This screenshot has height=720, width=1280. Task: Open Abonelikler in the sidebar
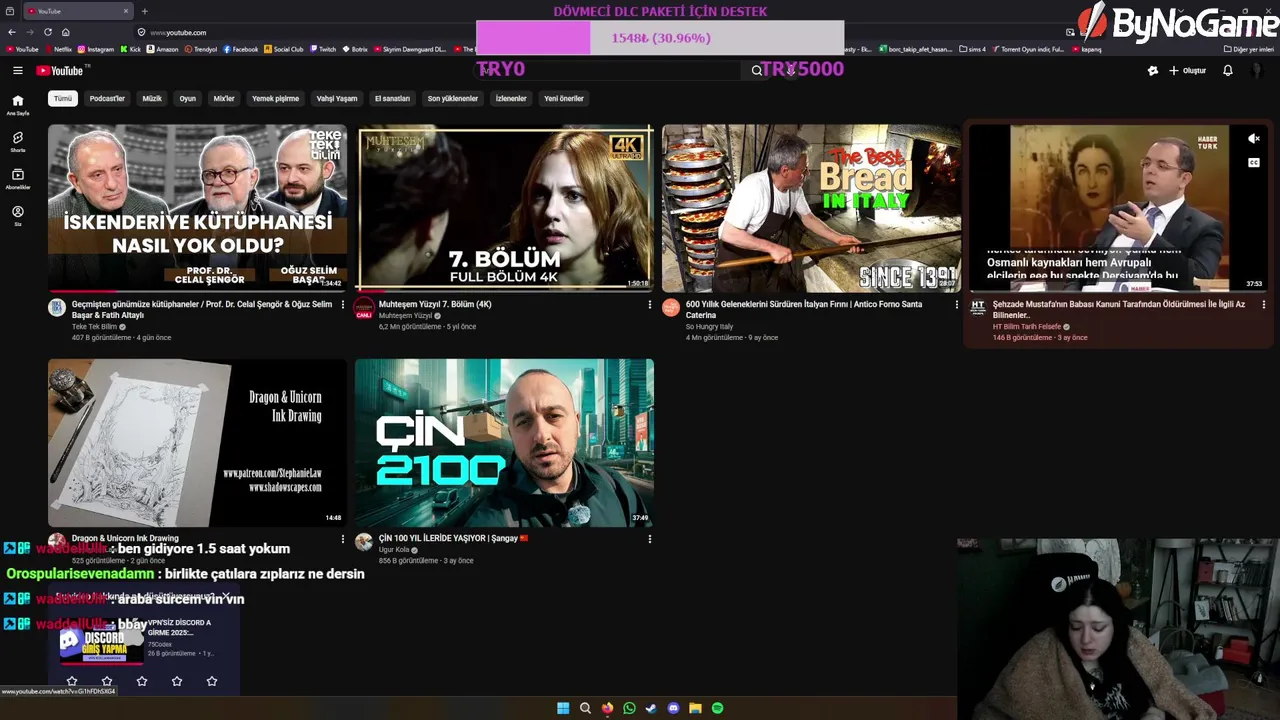[17, 178]
